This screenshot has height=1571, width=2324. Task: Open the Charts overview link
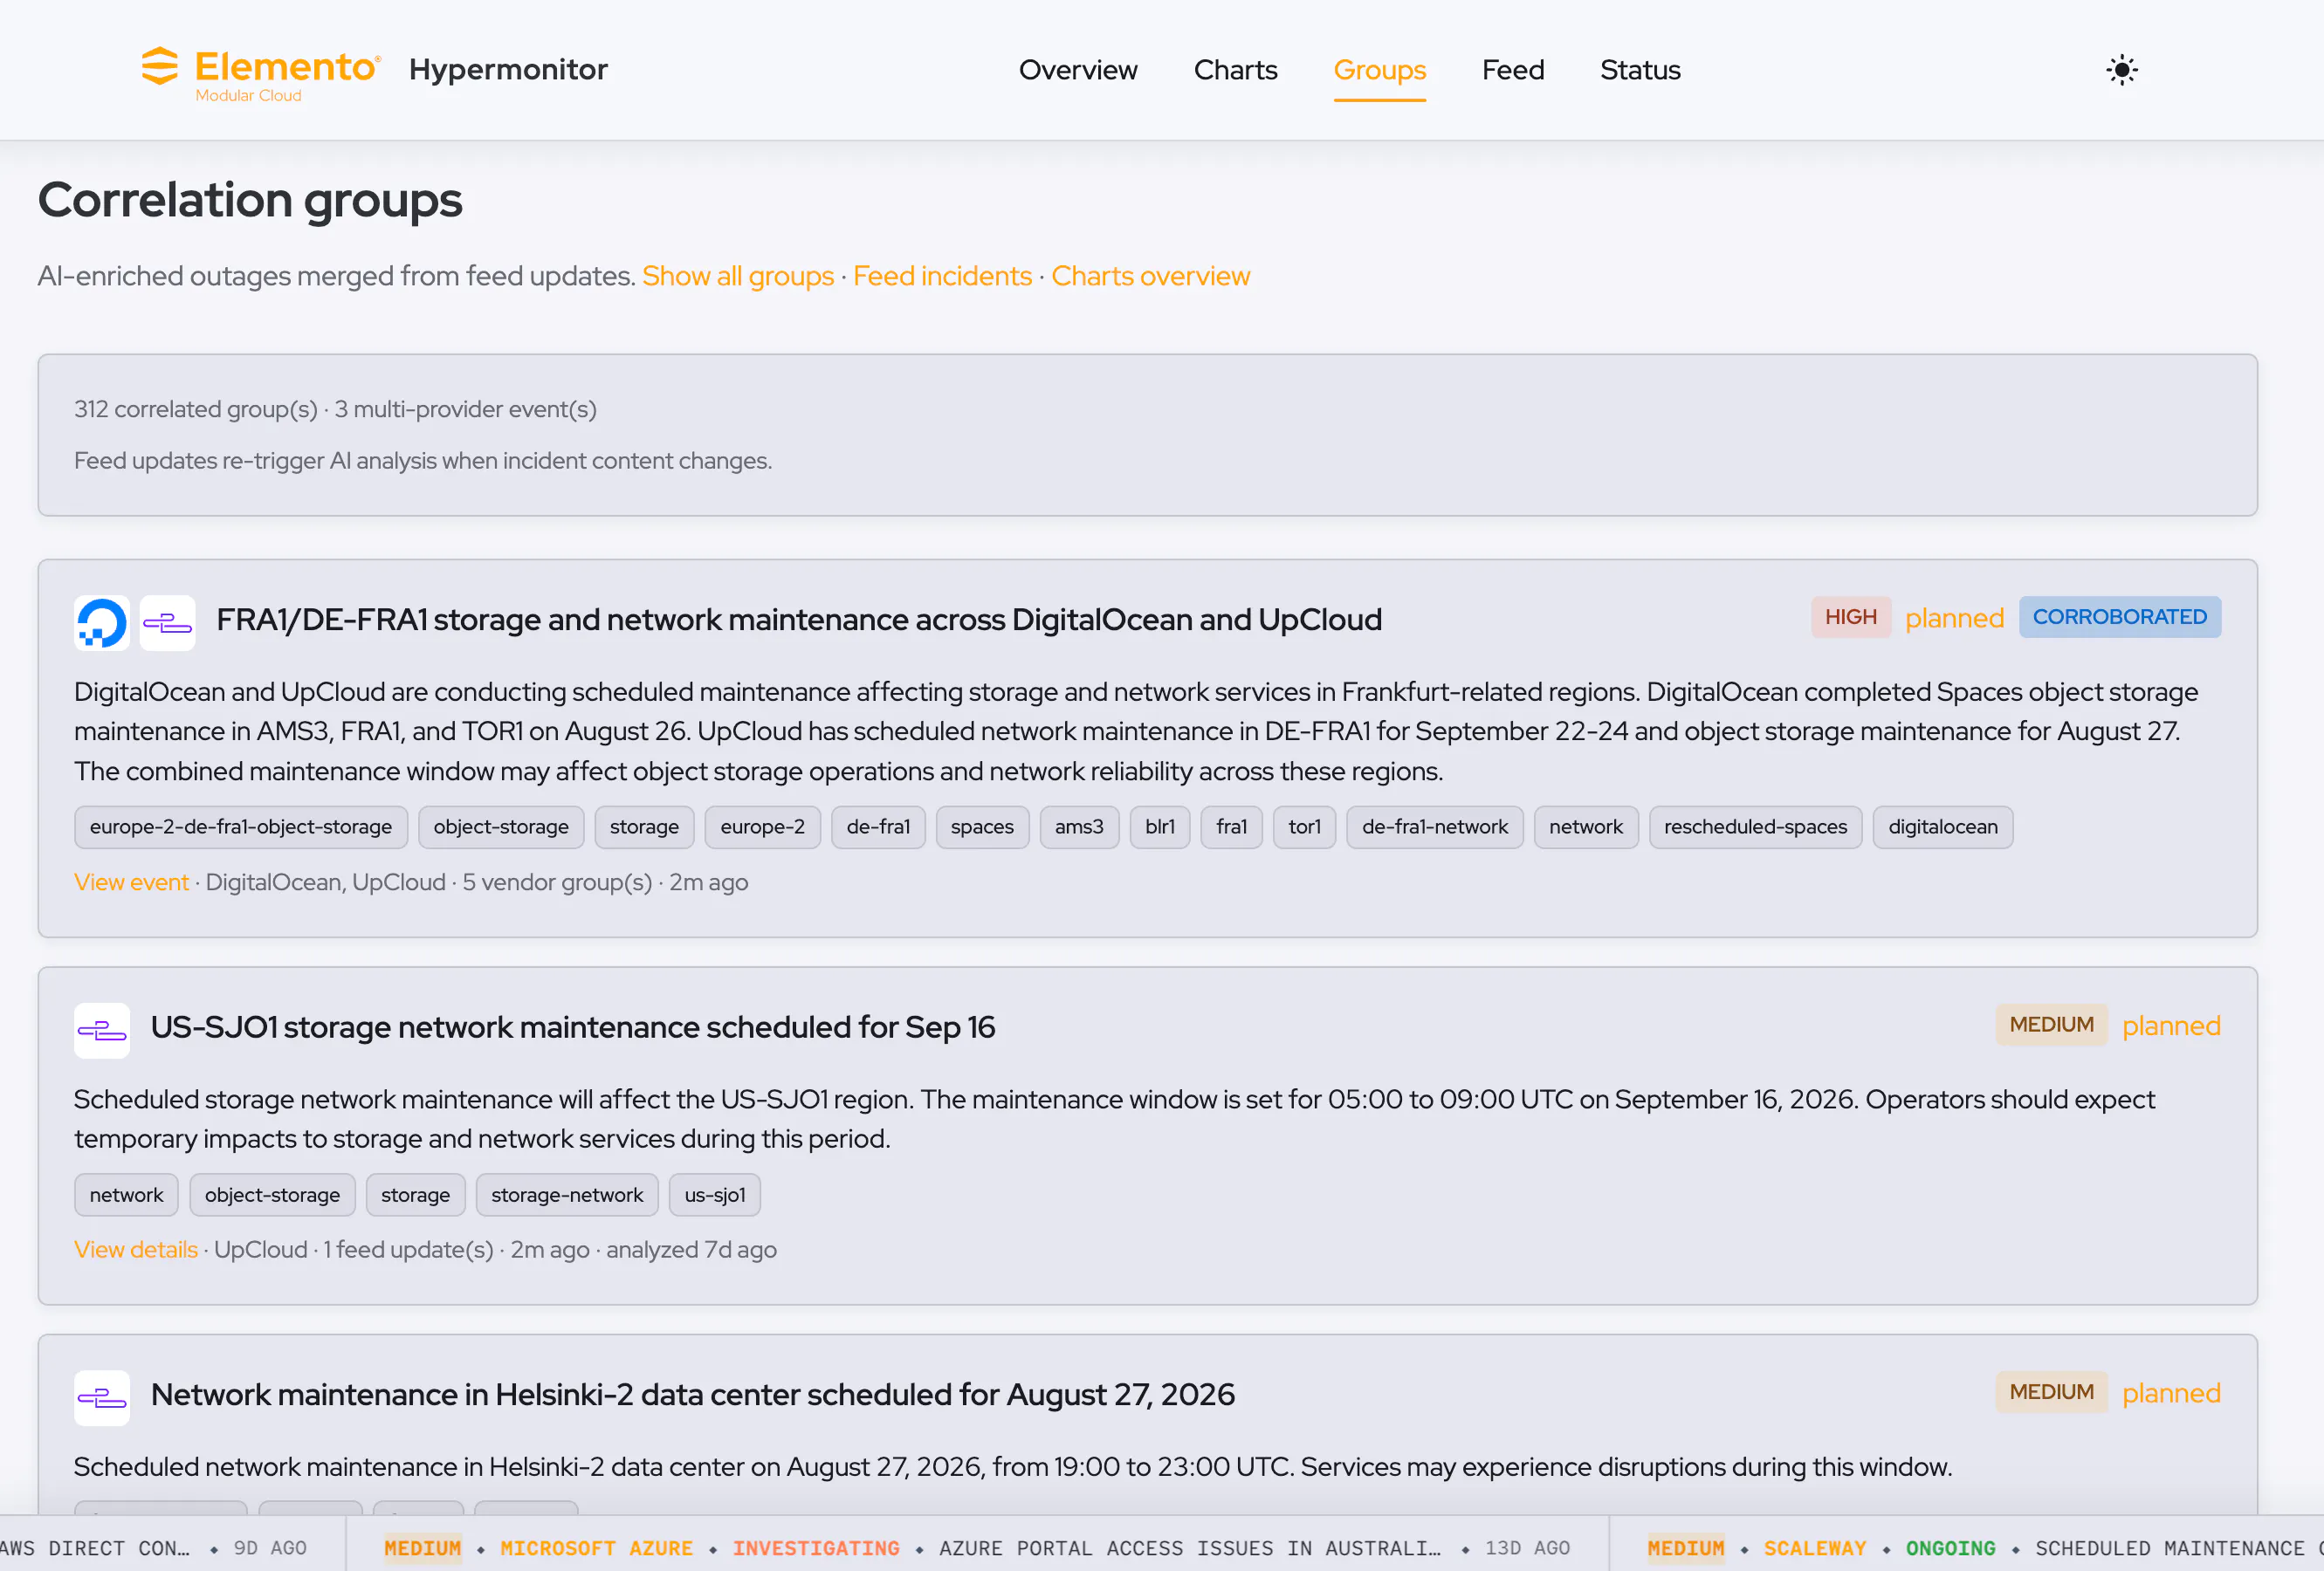point(1150,276)
